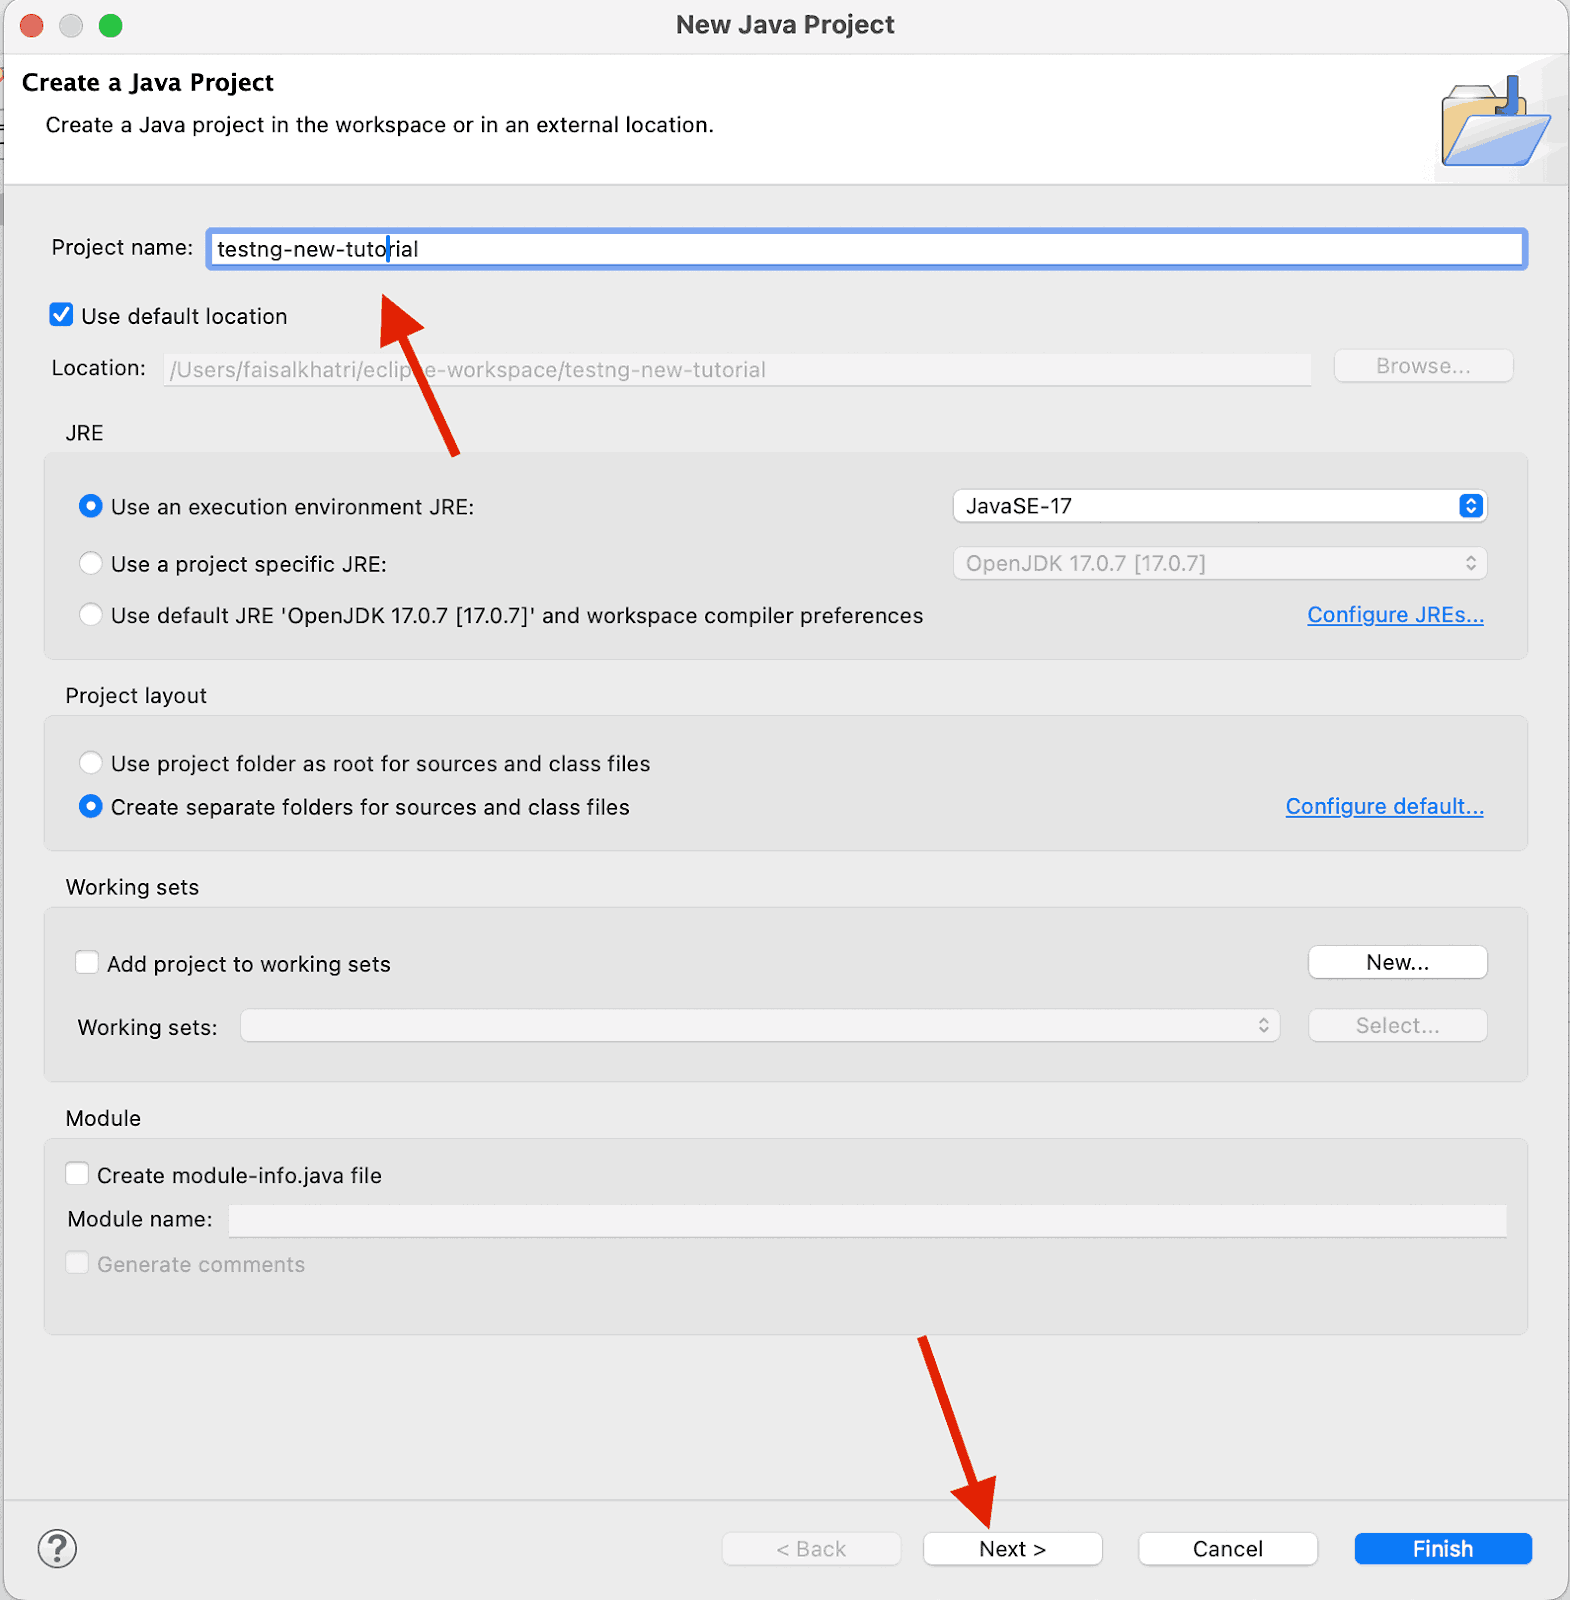
Task: Click the blue Finish button
Action: click(1443, 1549)
